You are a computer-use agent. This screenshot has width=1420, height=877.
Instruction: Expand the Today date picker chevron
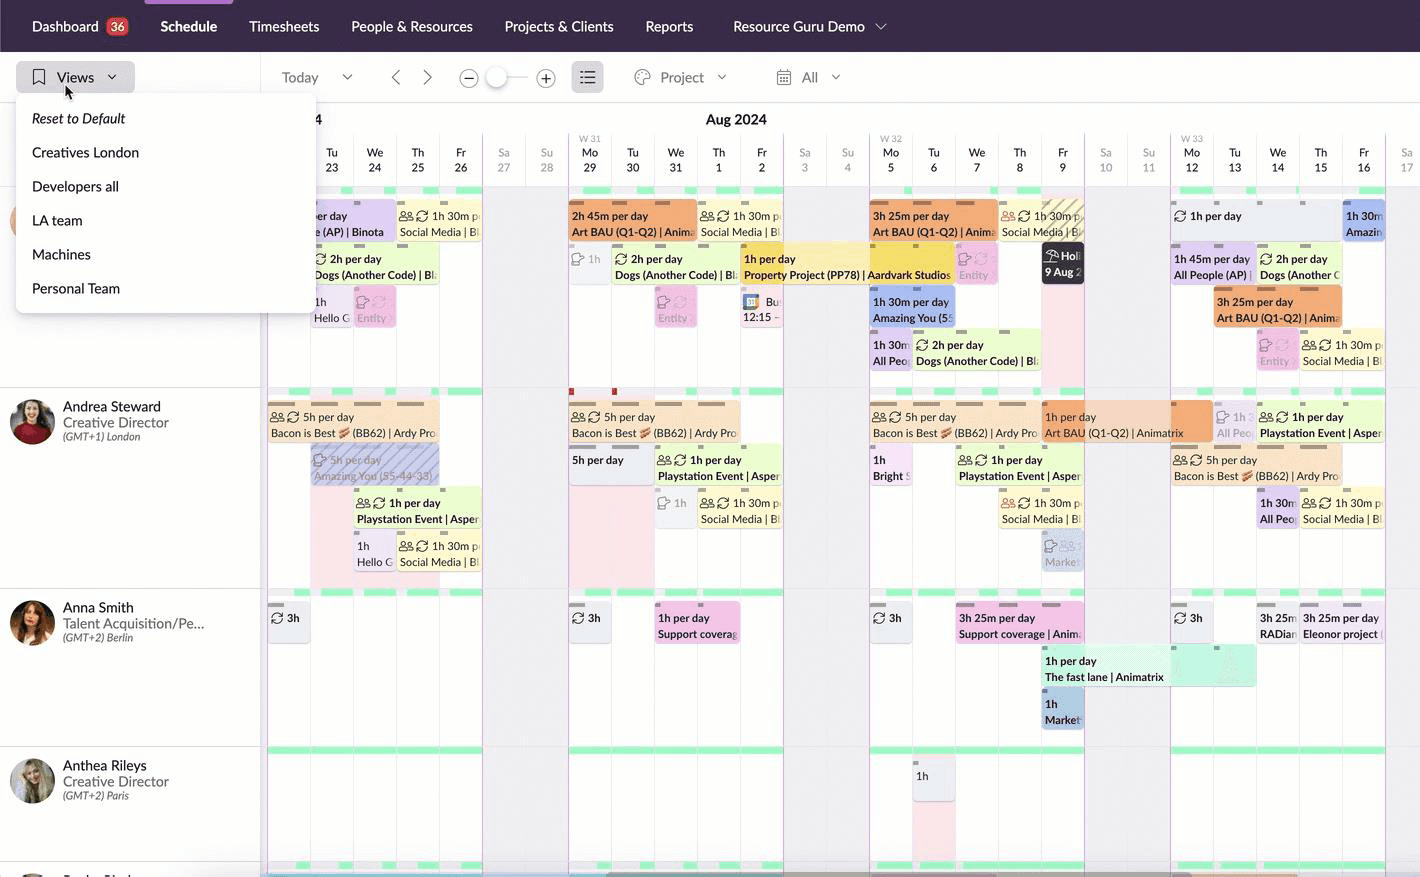pyautogui.click(x=347, y=77)
